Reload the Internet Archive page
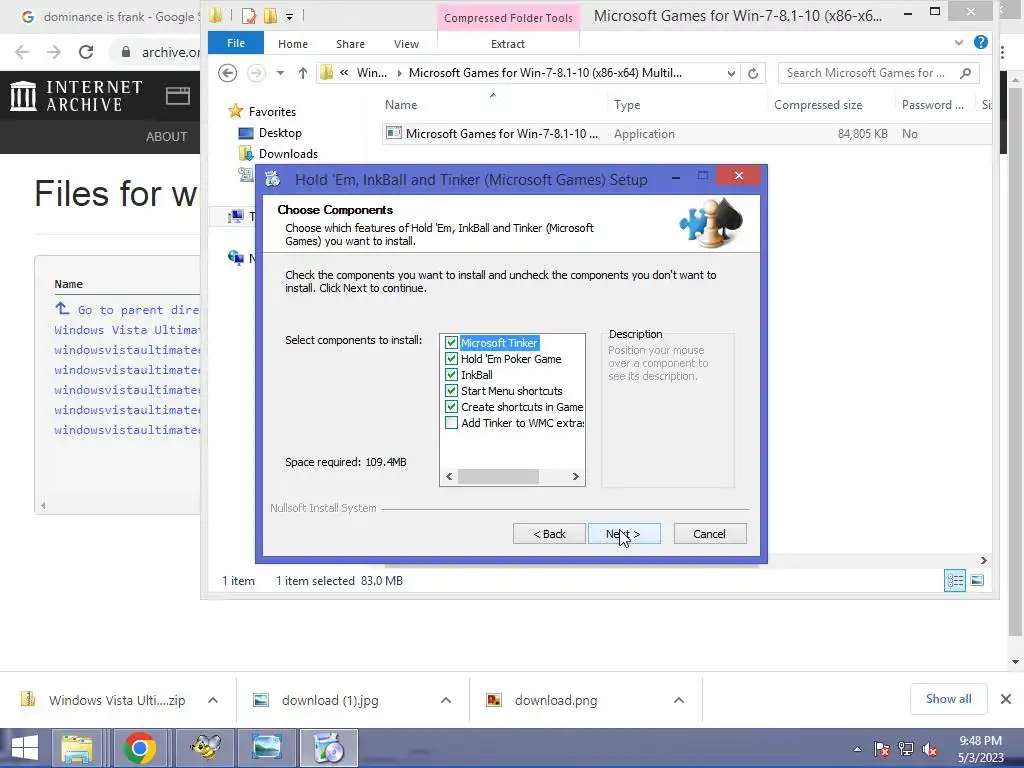The width and height of the screenshot is (1024, 768). 86,52
